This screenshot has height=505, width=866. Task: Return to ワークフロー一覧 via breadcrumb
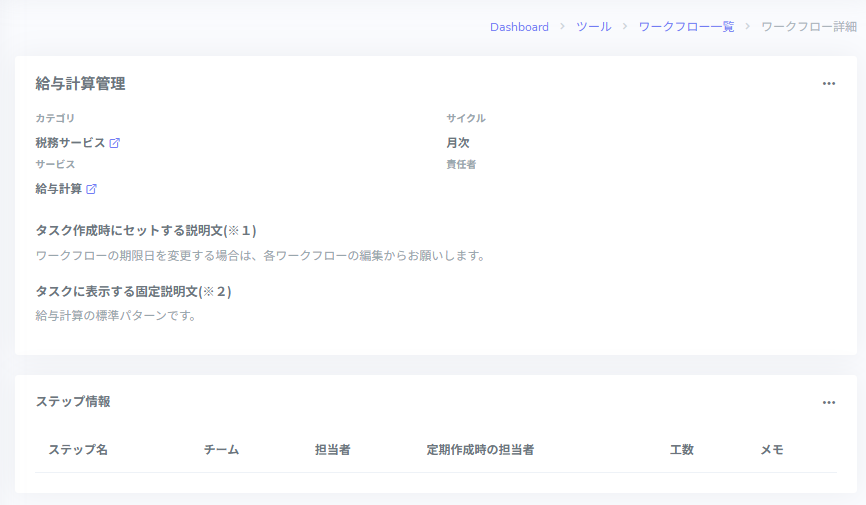pos(686,27)
